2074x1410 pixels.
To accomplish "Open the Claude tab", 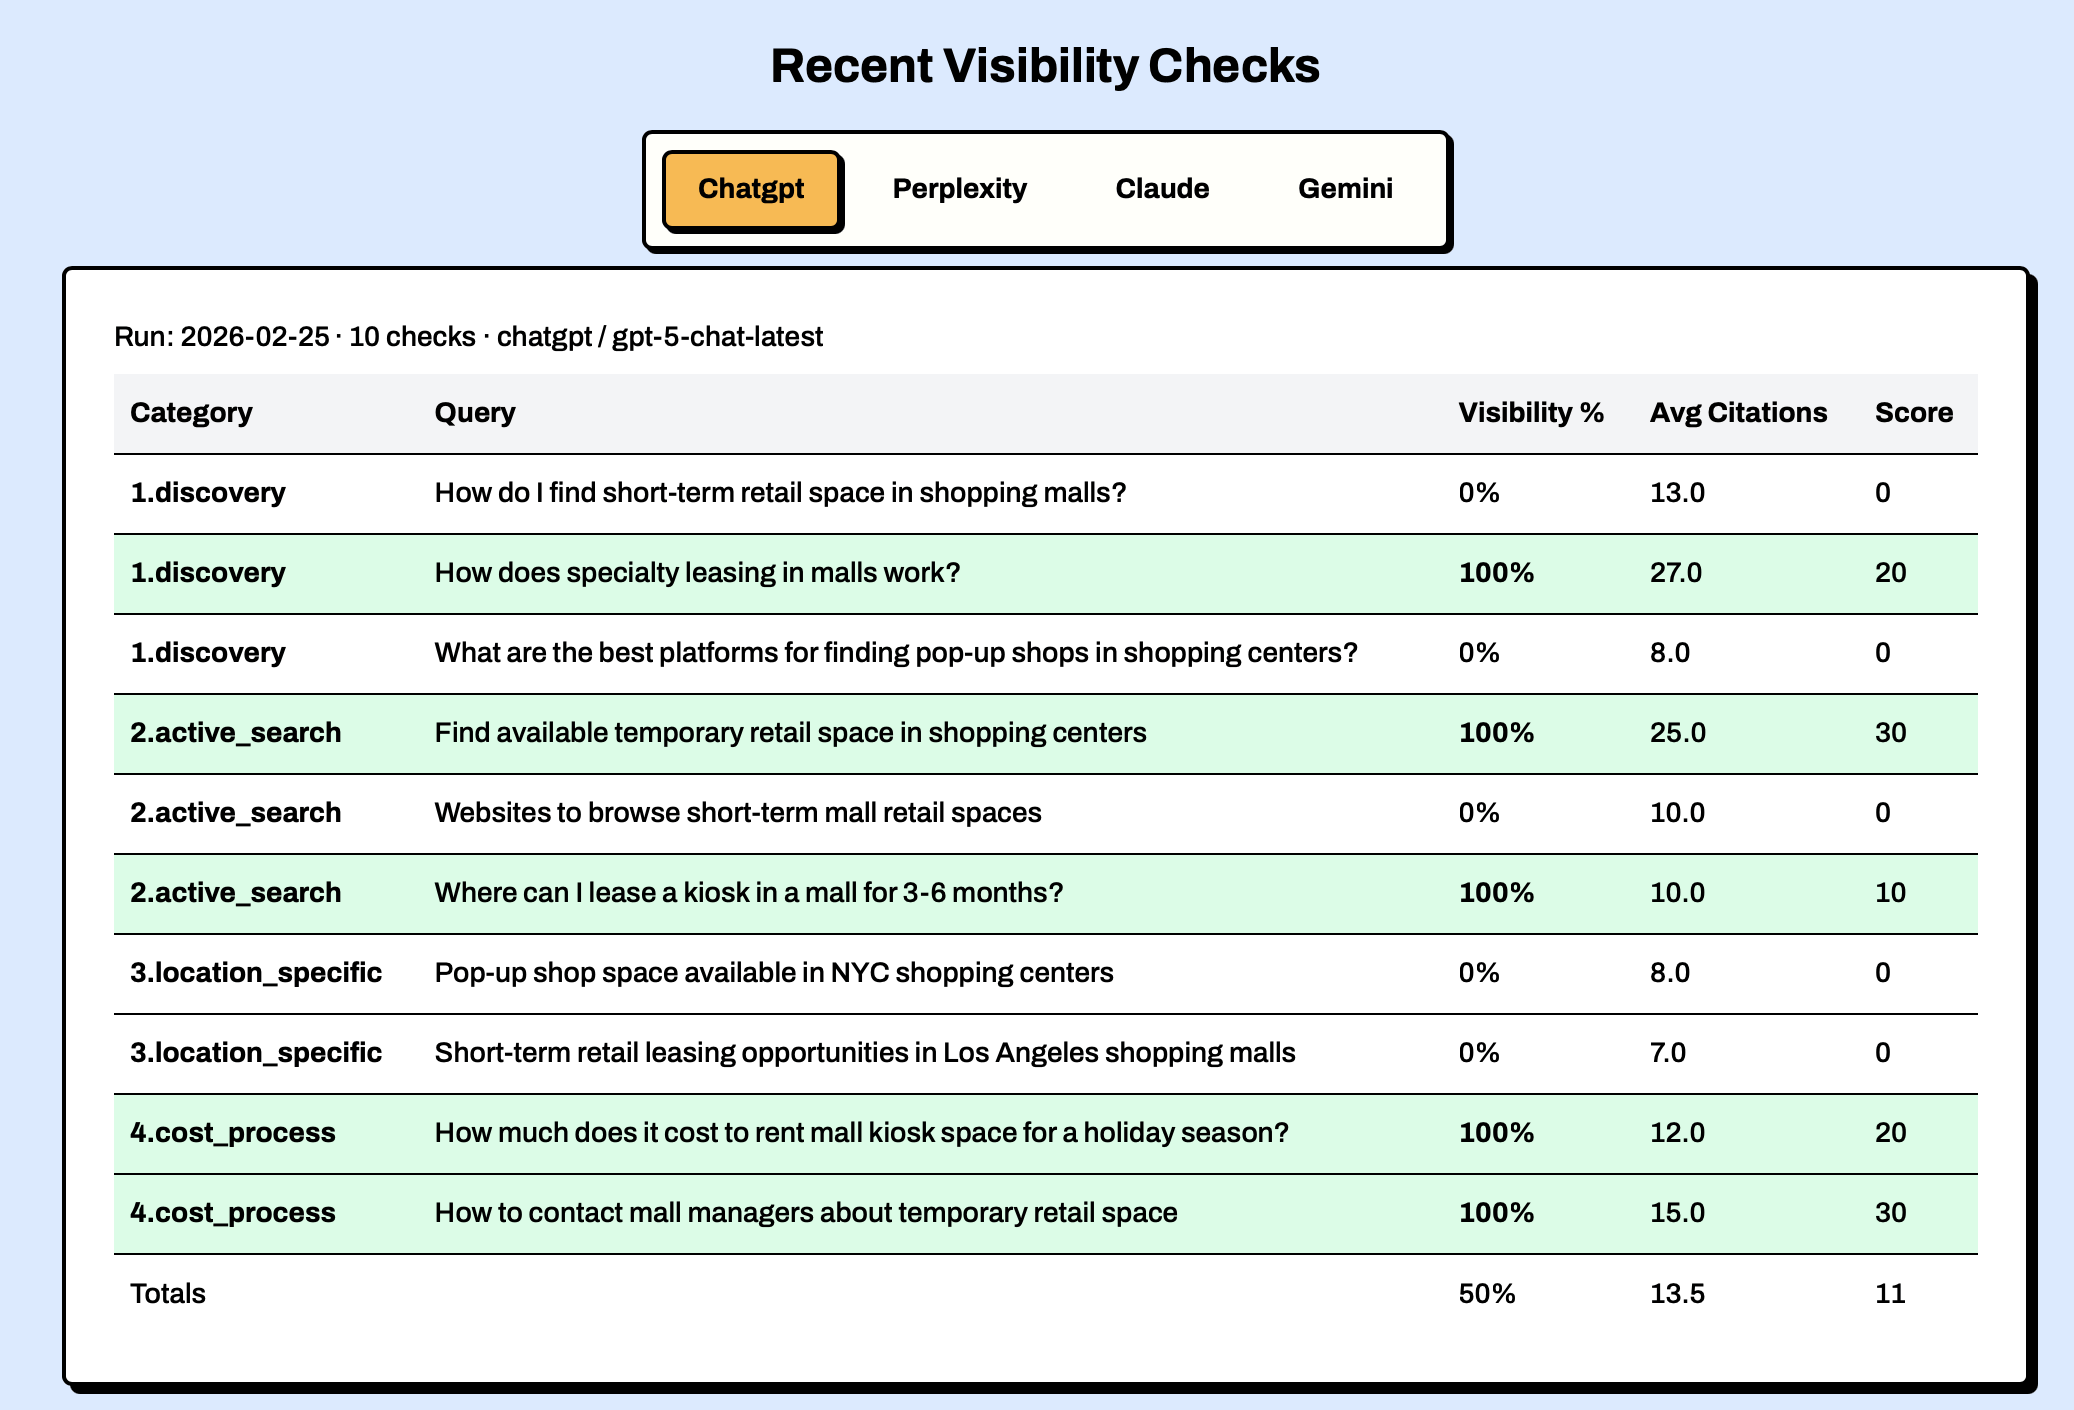I will 1162,189.
